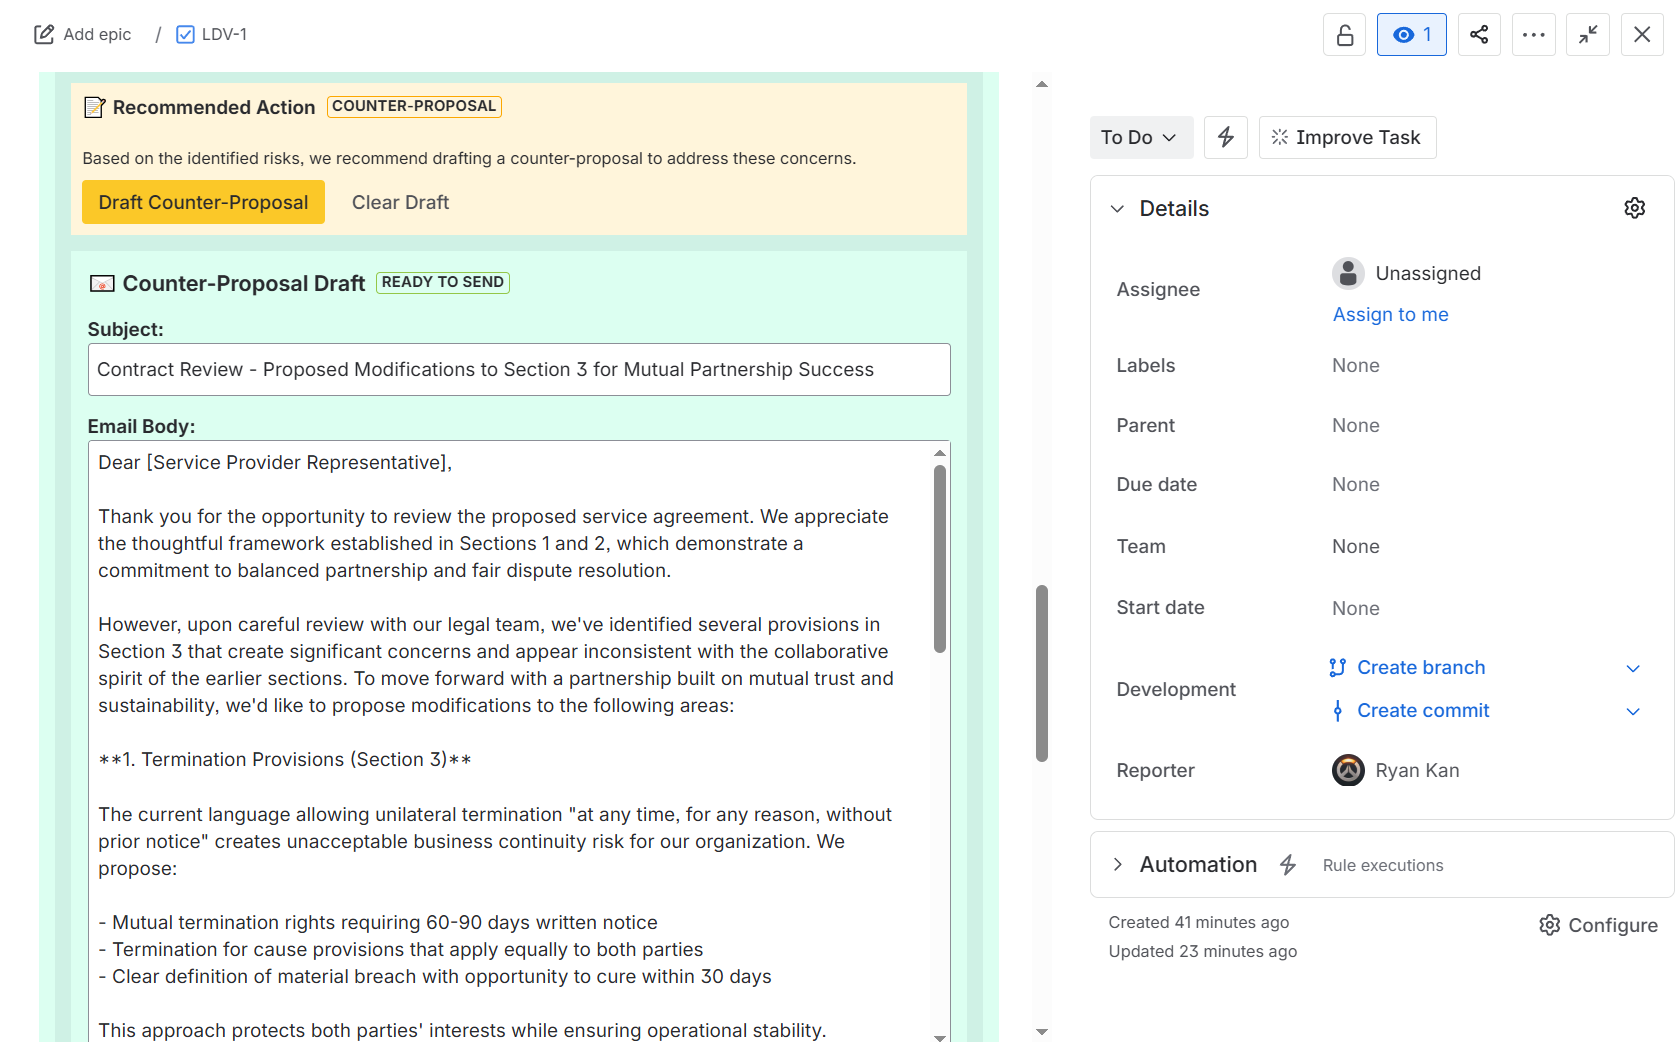Open the To Do status dropdown
Viewport: 1677px width, 1042px height.
coord(1141,138)
